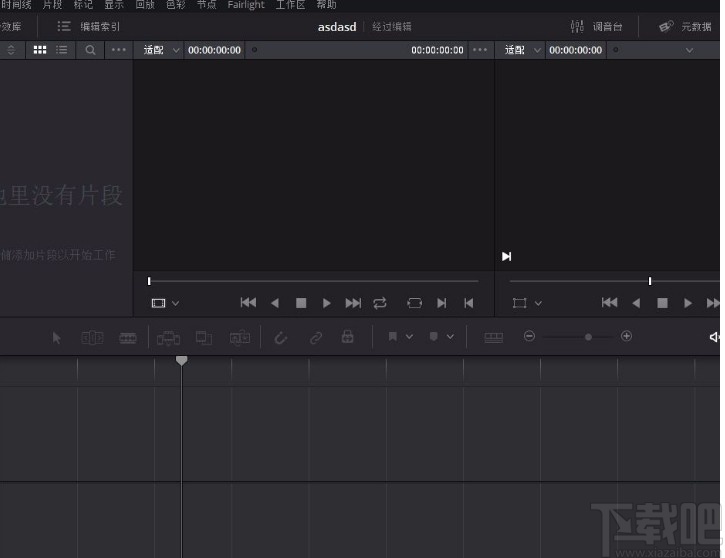Stop playback in source viewer
Image resolution: width=725 pixels, height=558 pixels.
(301, 303)
